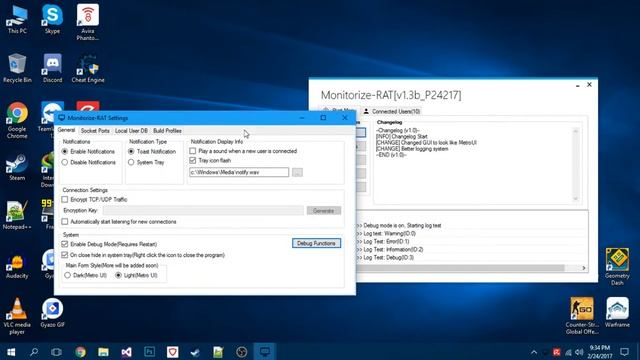The width and height of the screenshot is (640, 360).
Task: Click the notify.wav sound path field
Action: (x=239, y=172)
